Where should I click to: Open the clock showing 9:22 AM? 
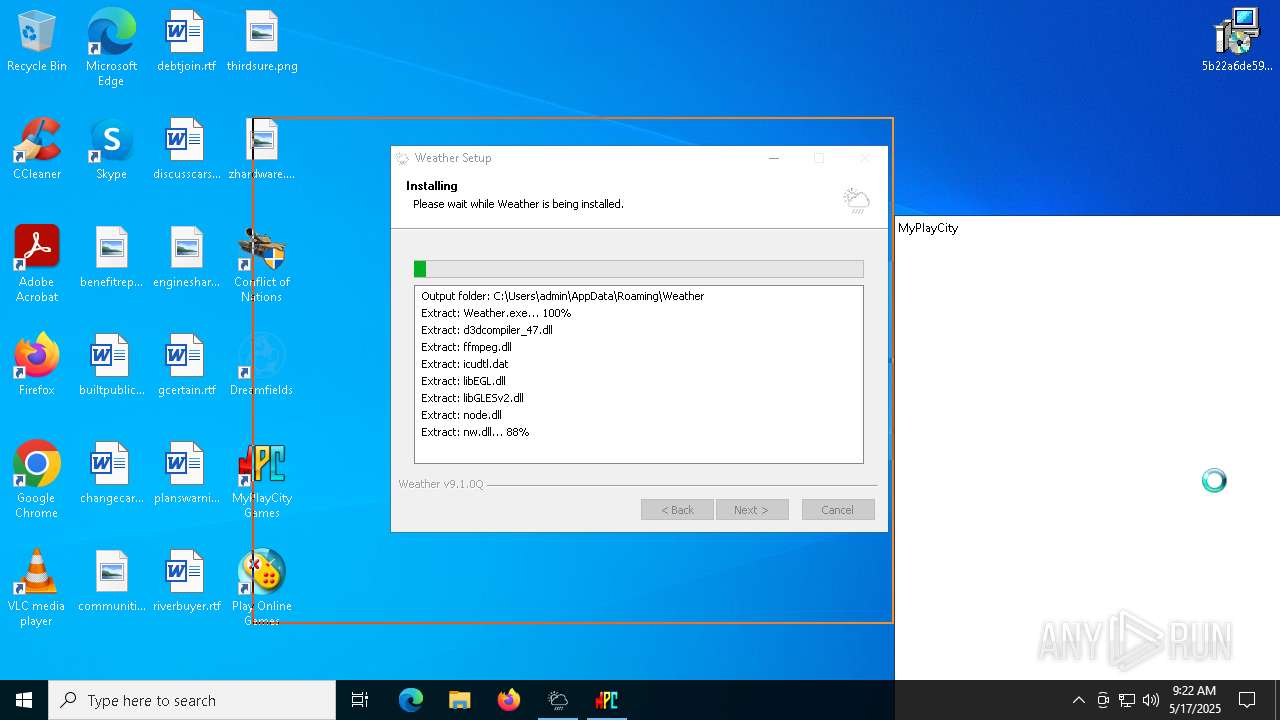1195,700
